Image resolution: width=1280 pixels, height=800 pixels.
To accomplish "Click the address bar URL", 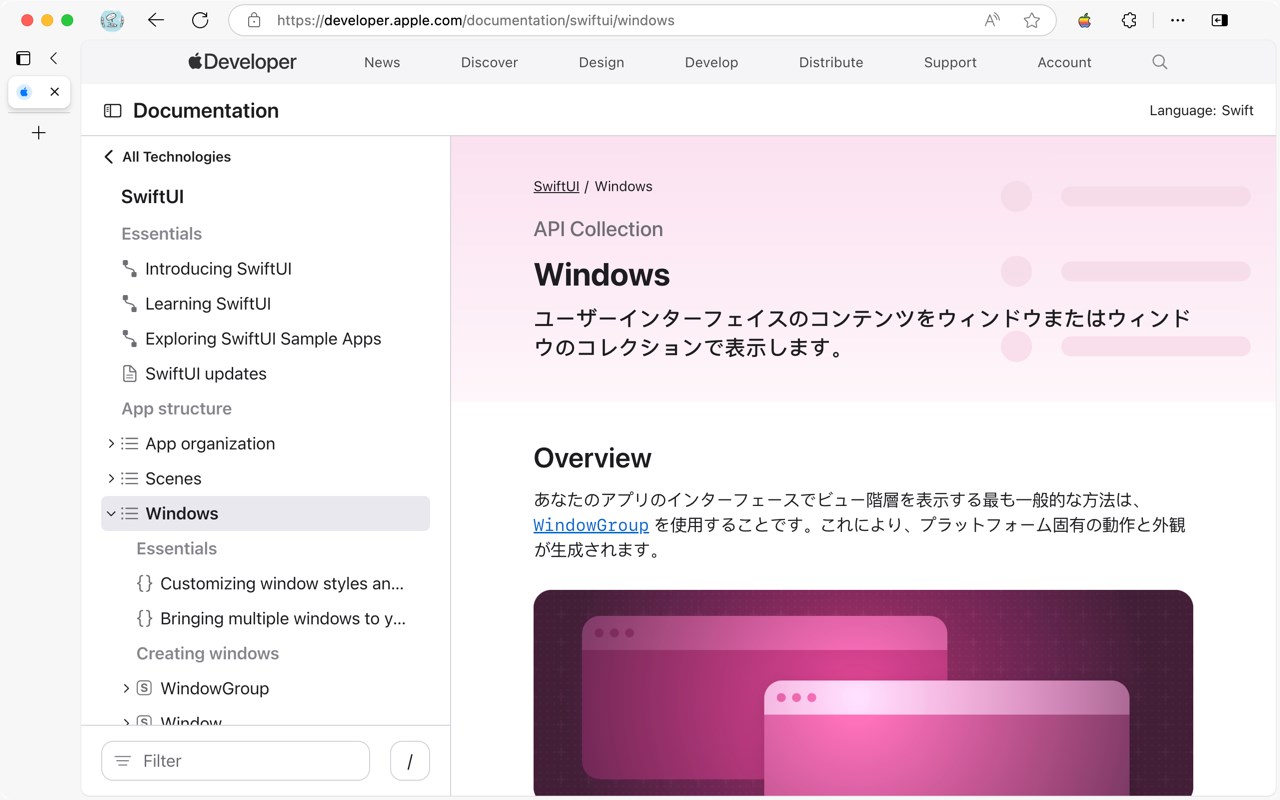I will point(475,20).
